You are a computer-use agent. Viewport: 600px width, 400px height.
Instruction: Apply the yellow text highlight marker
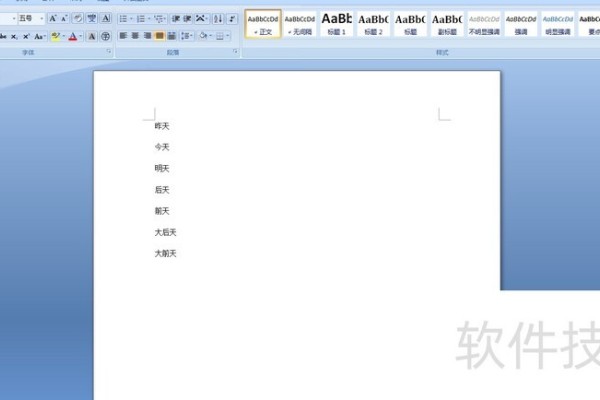click(x=56, y=37)
